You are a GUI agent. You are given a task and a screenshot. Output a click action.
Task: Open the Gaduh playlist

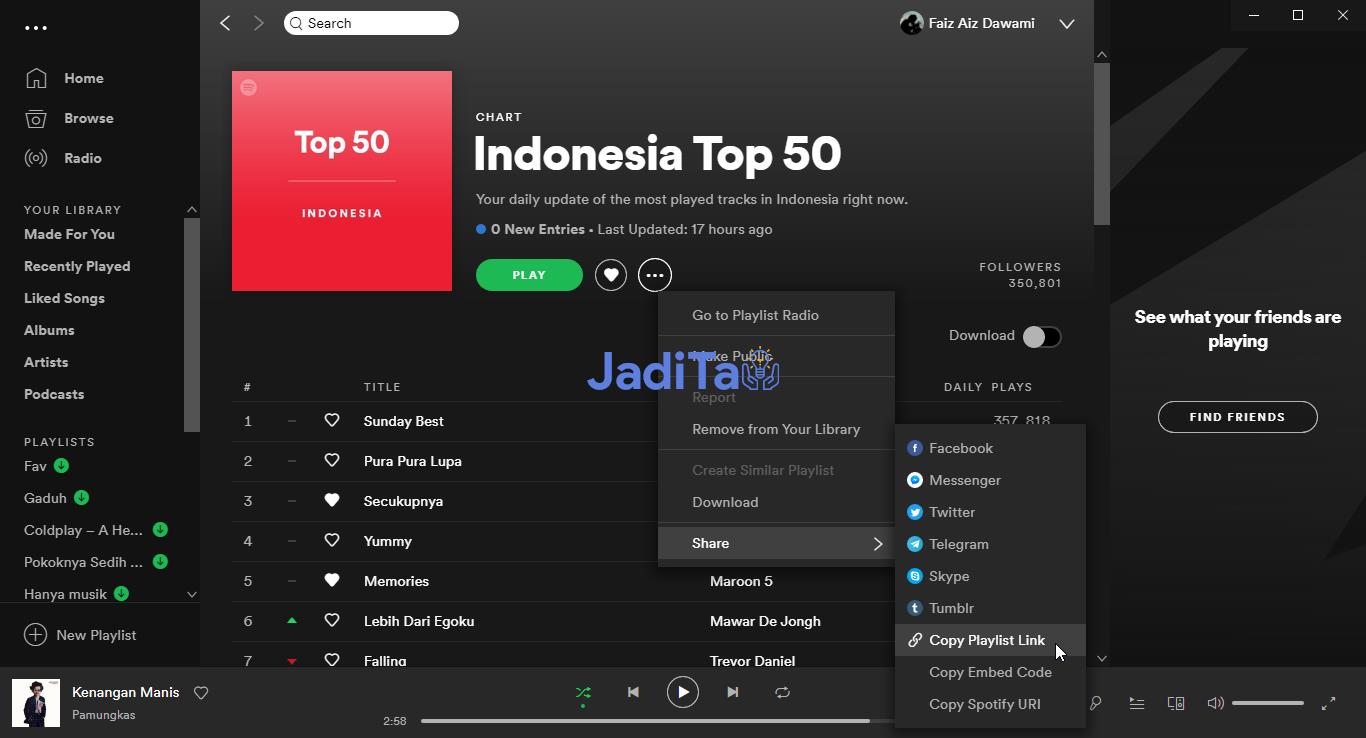pyautogui.click(x=46, y=498)
